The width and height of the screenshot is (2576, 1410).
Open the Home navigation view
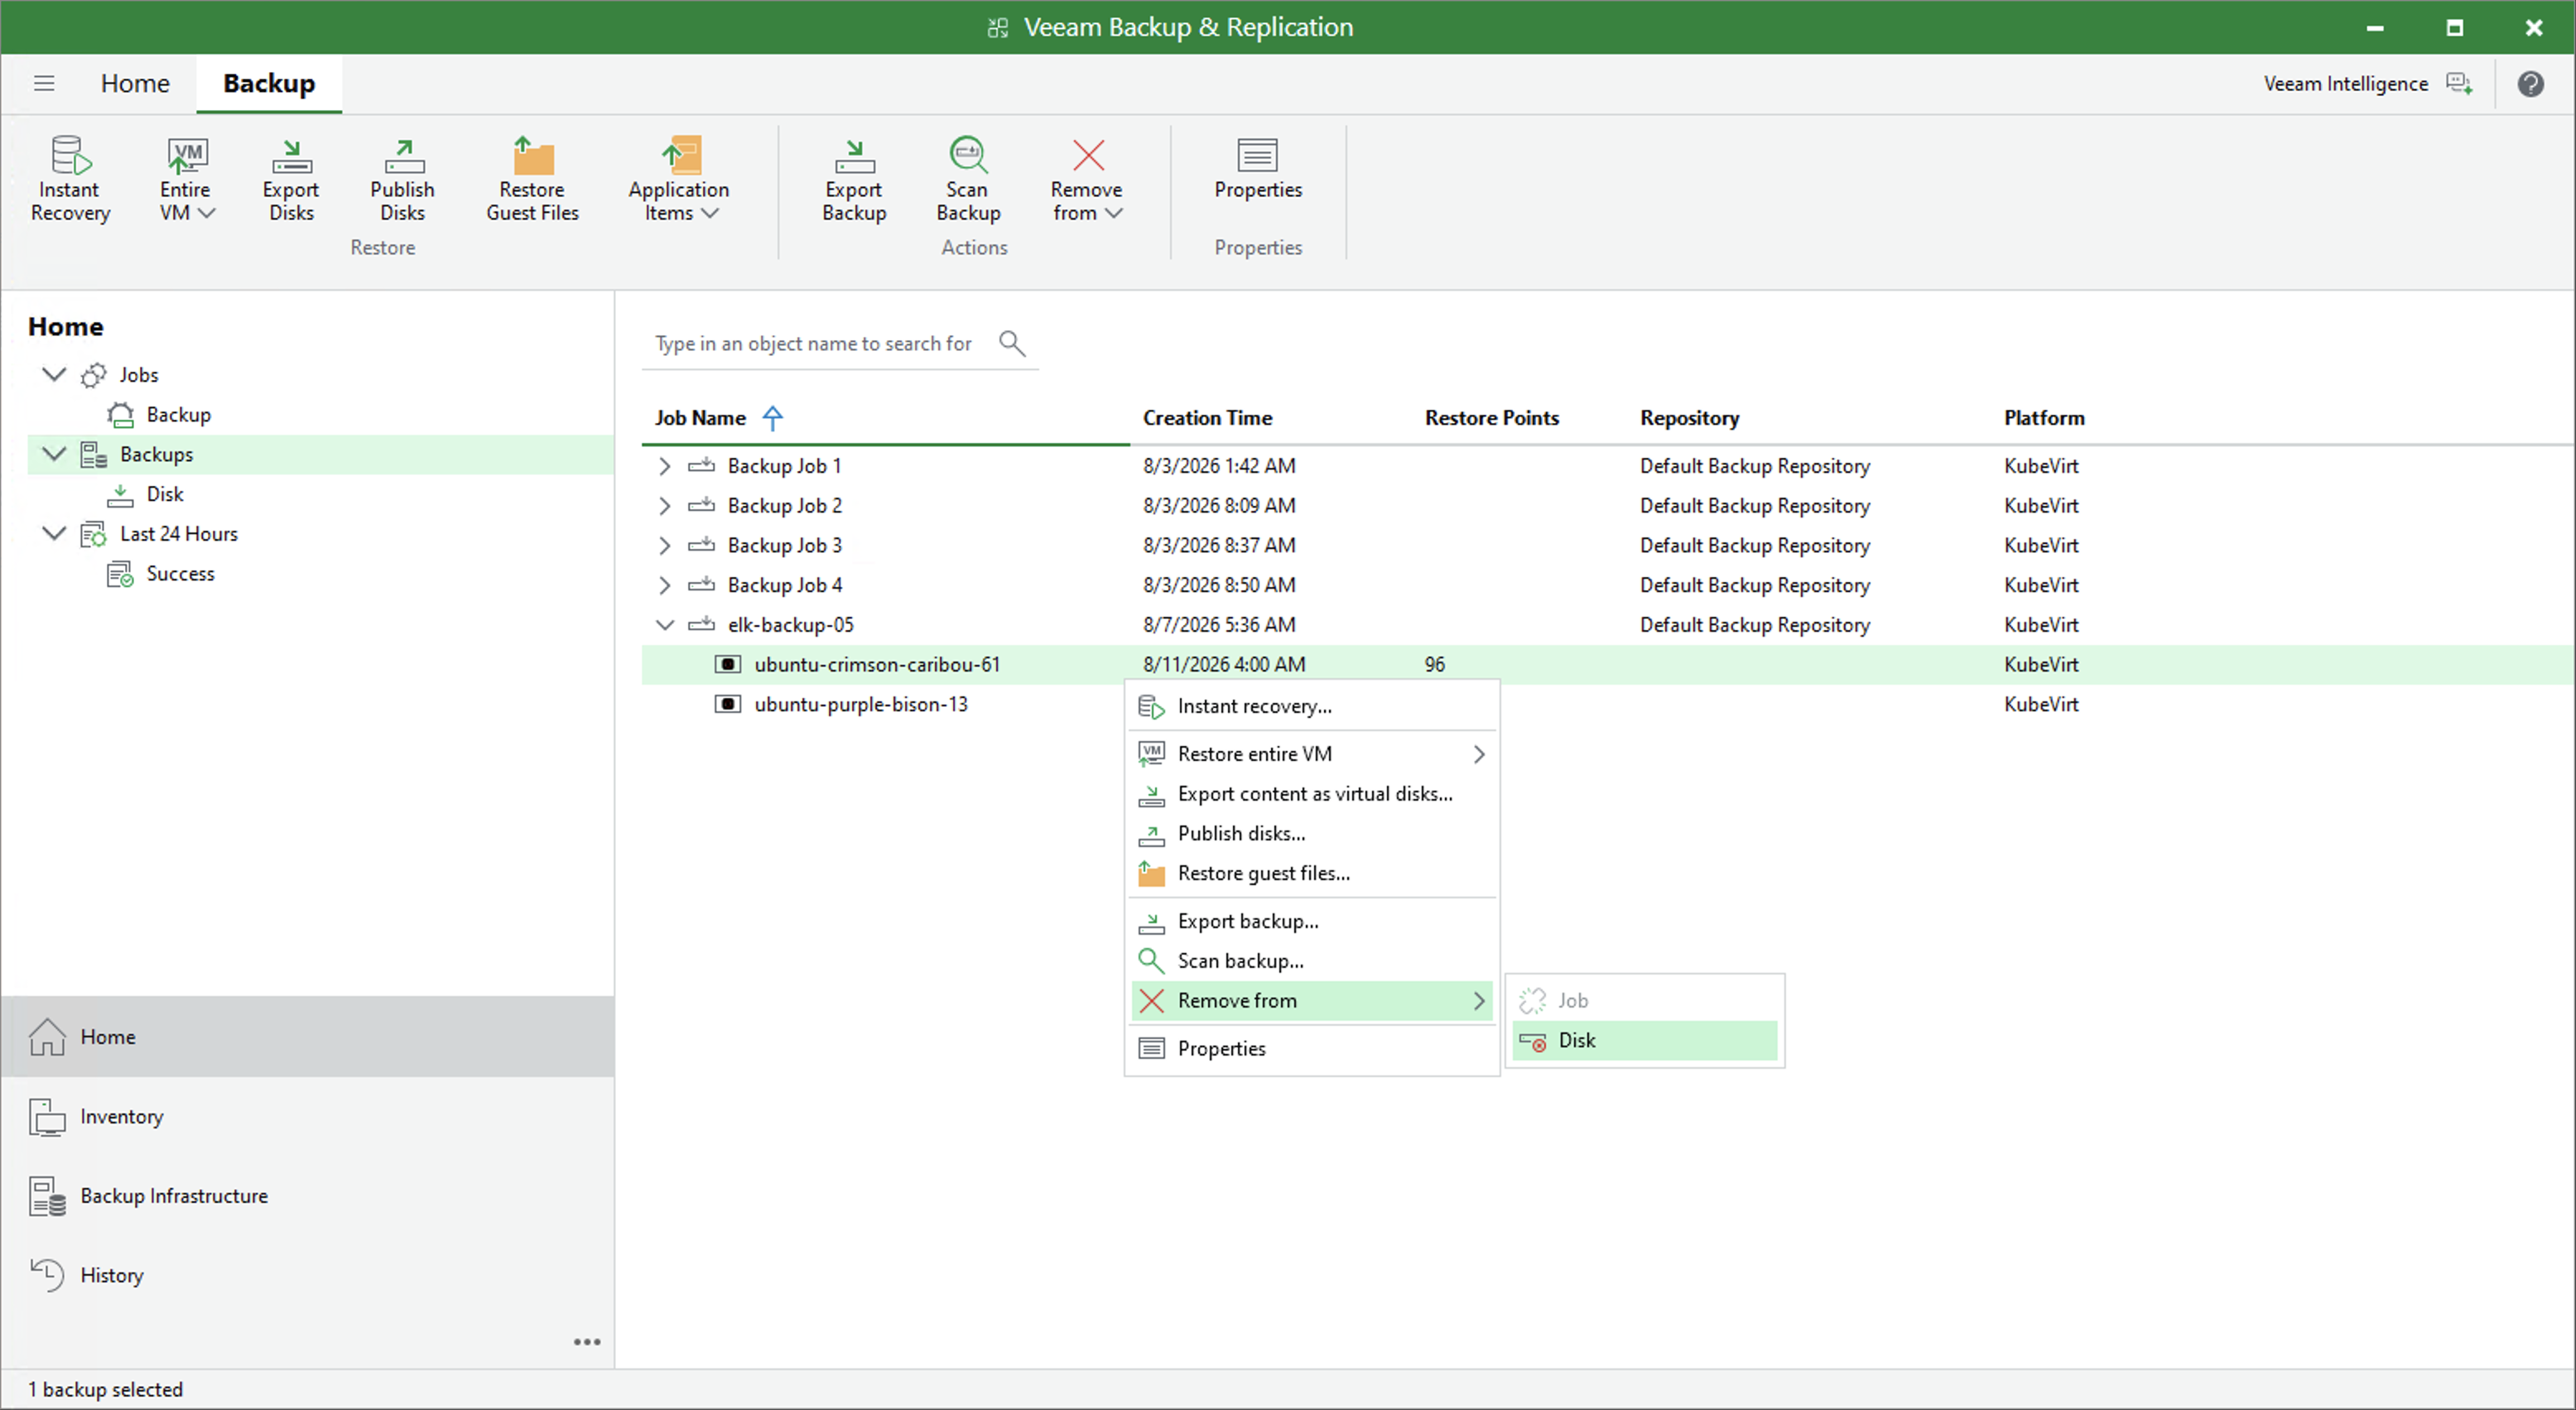[308, 1037]
